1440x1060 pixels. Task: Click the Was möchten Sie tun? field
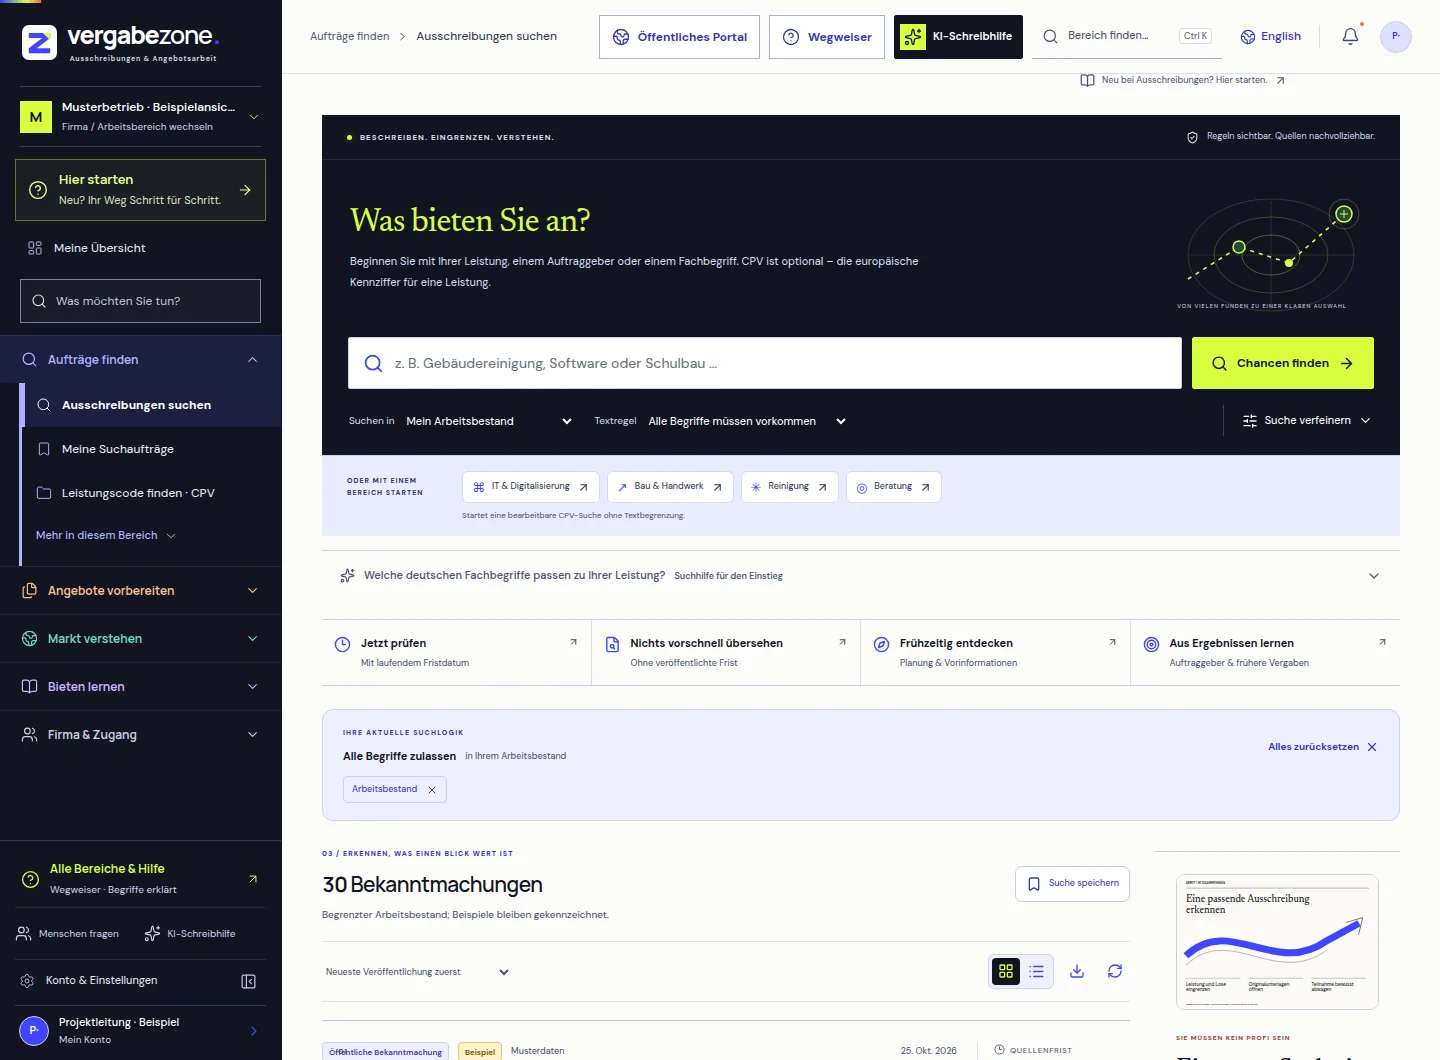[140, 301]
